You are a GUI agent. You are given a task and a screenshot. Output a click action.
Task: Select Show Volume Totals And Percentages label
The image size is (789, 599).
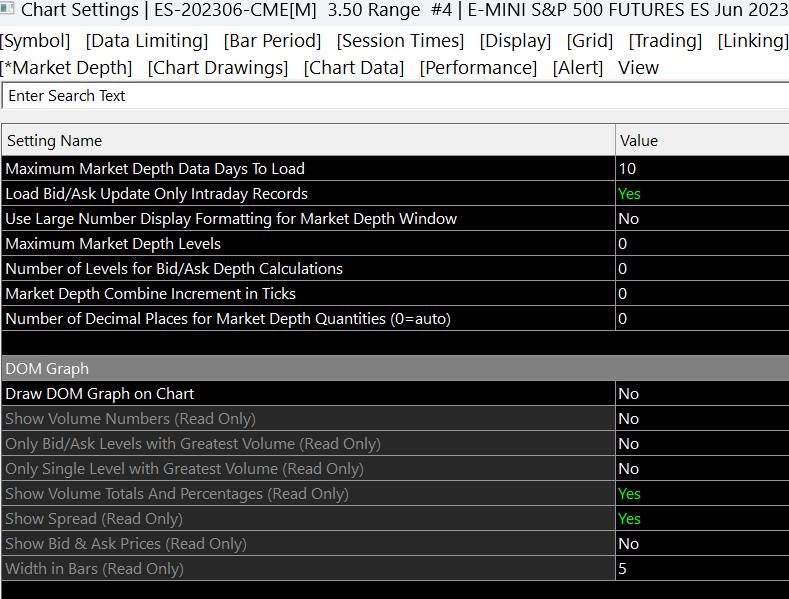tap(177, 494)
